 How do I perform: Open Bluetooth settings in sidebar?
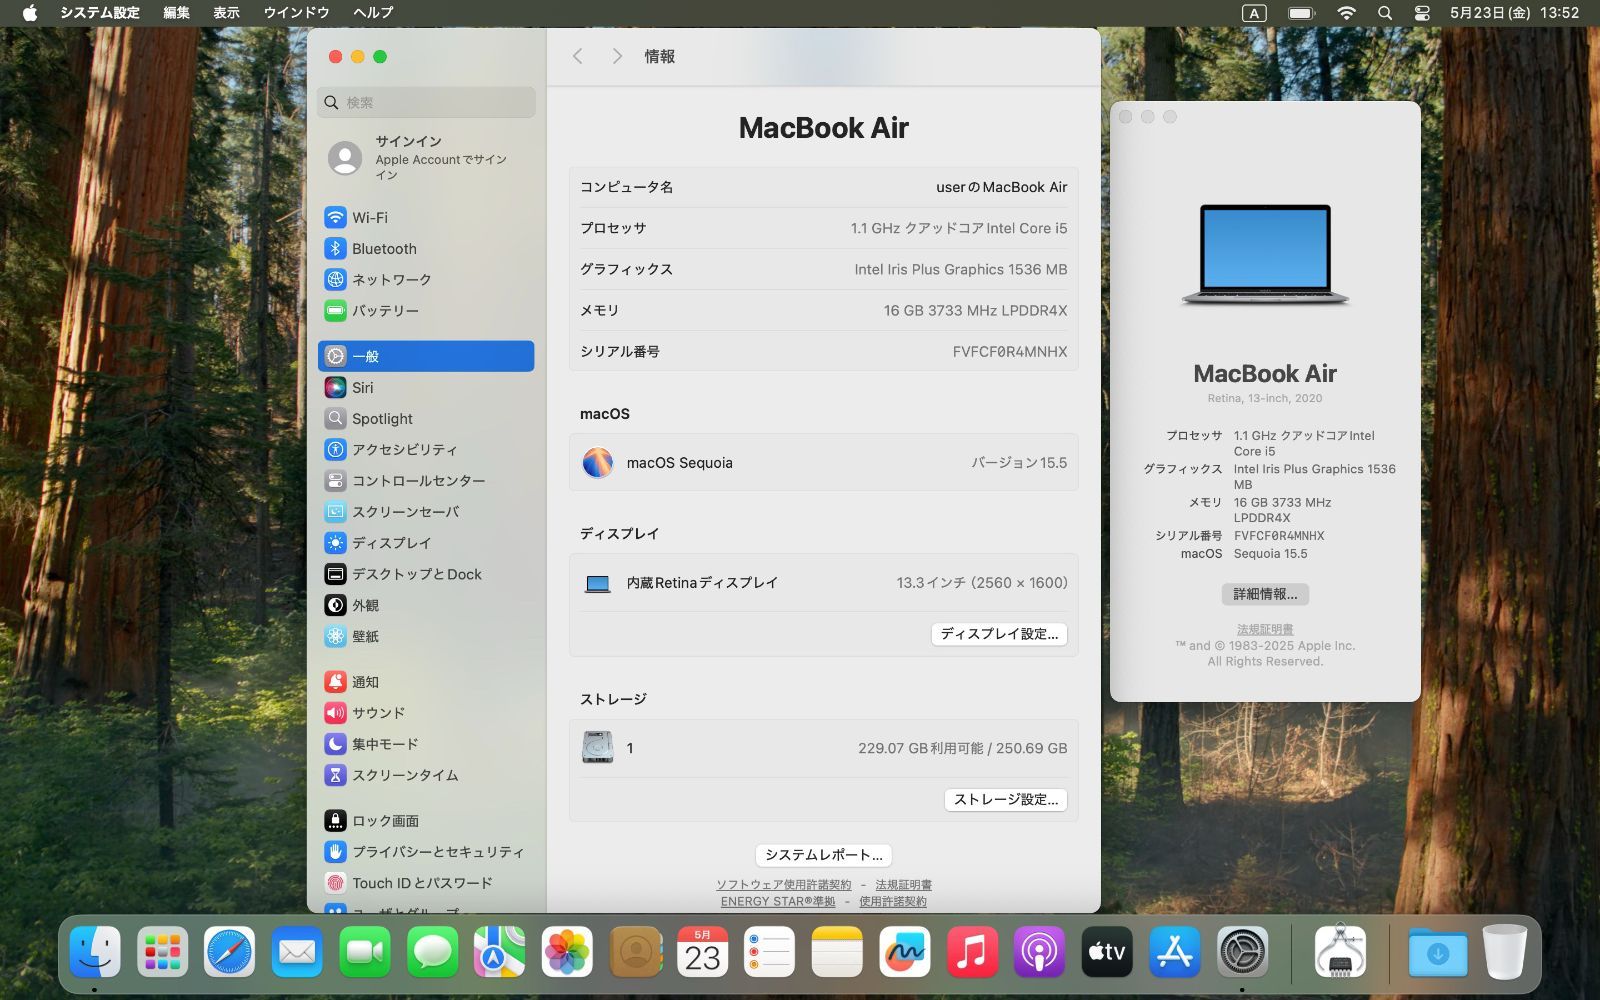[x=426, y=248]
